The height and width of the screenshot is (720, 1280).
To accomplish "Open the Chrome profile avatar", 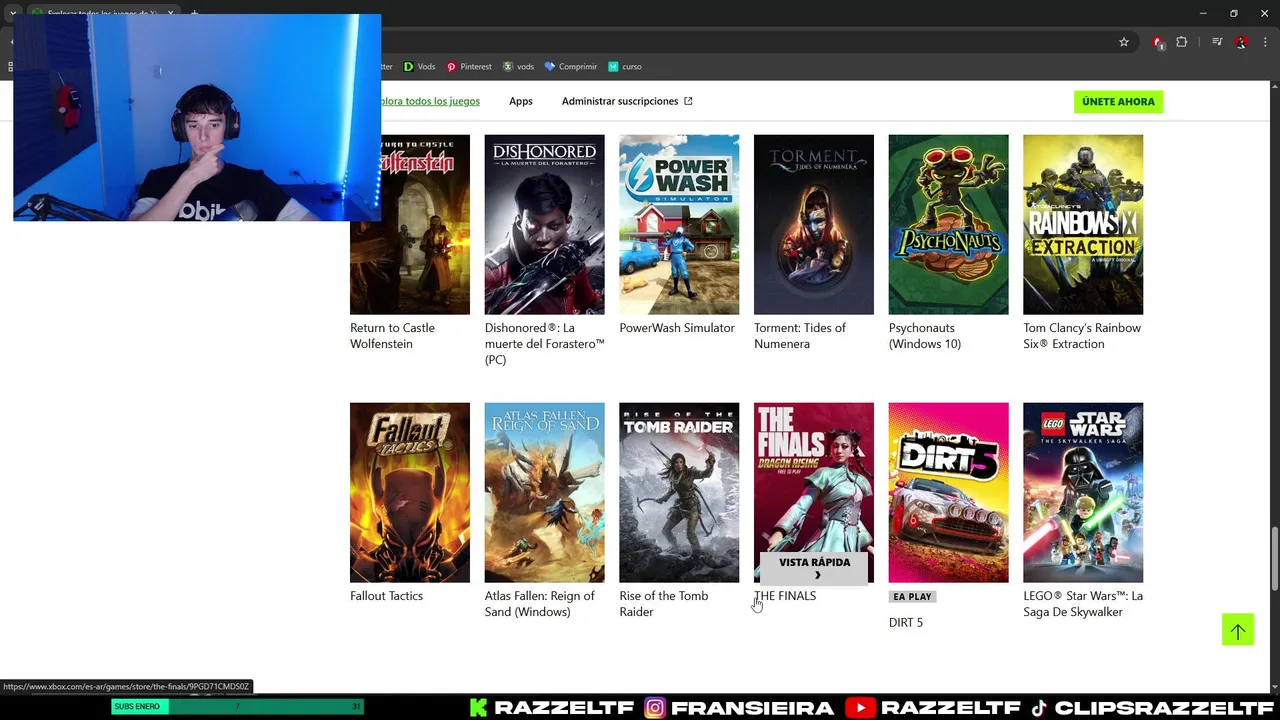I will point(1241,42).
